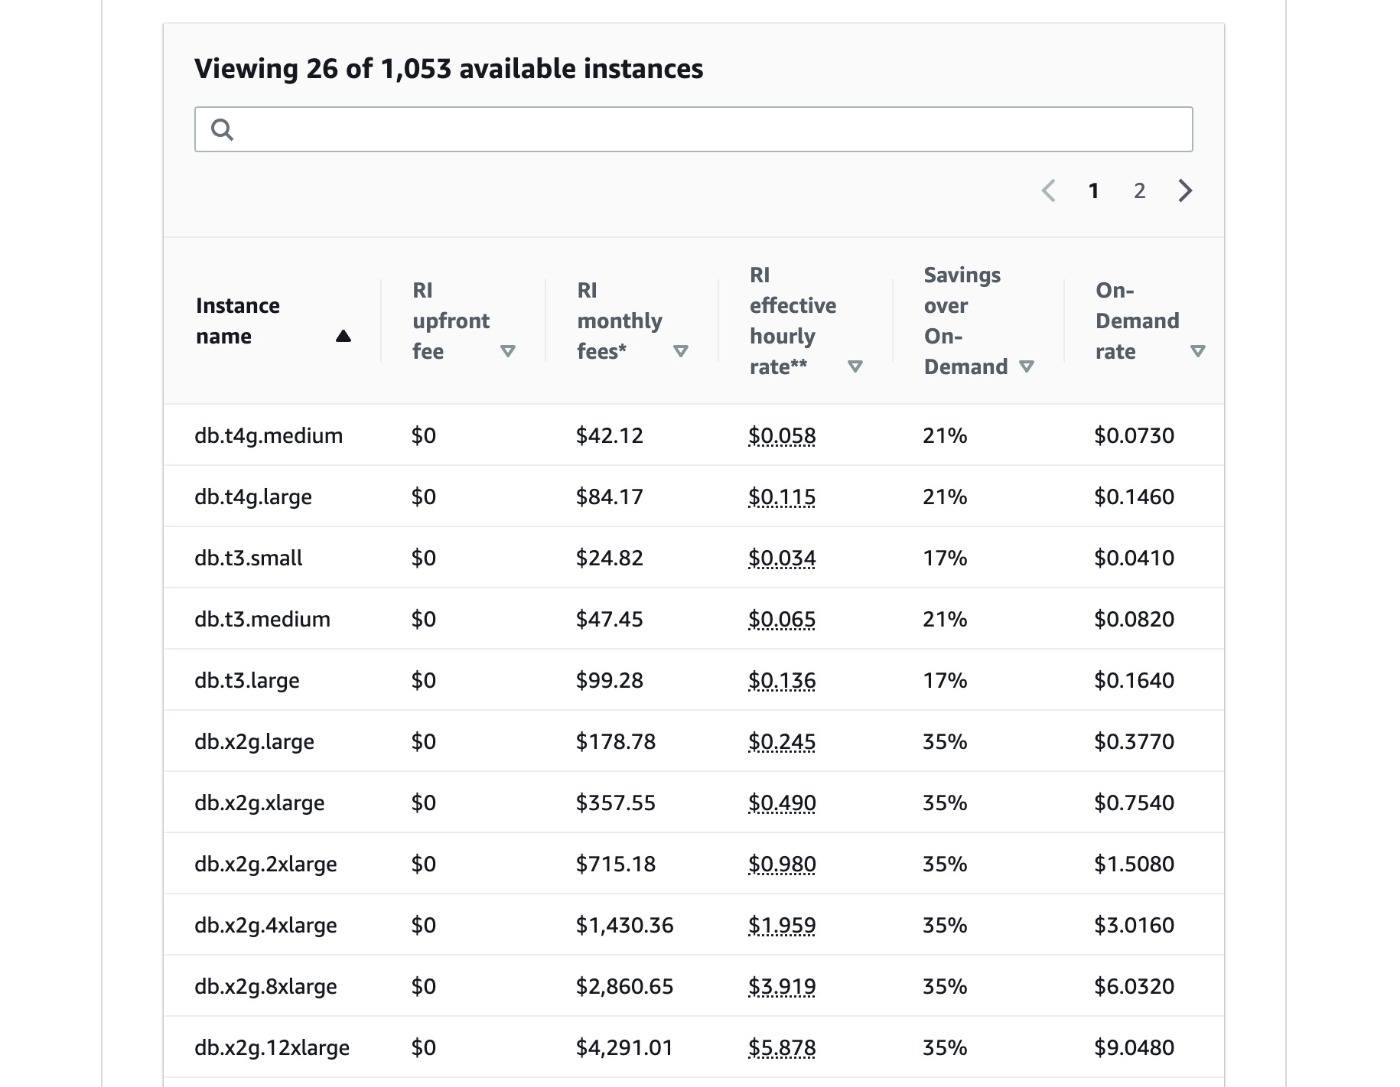Screen dimensions: 1400x1087
Task: Click the search magnifier icon
Action: click(x=222, y=130)
